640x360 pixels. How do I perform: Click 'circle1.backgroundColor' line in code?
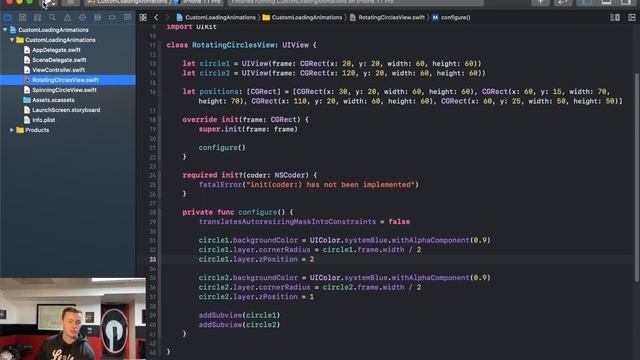(344, 240)
